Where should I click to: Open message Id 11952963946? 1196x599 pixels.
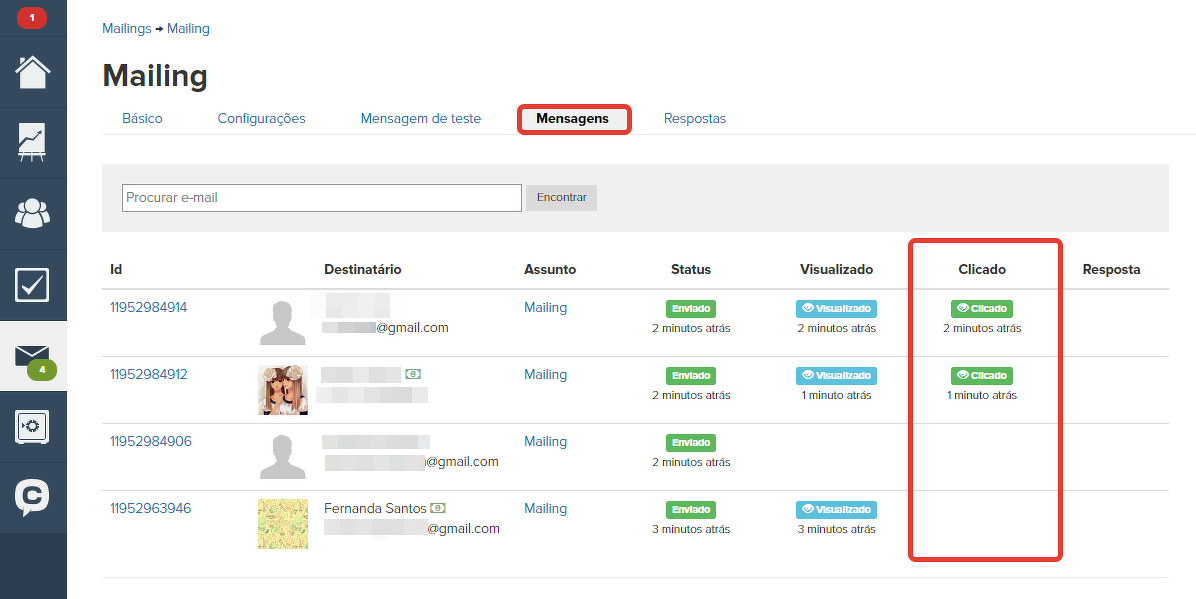tap(150, 508)
